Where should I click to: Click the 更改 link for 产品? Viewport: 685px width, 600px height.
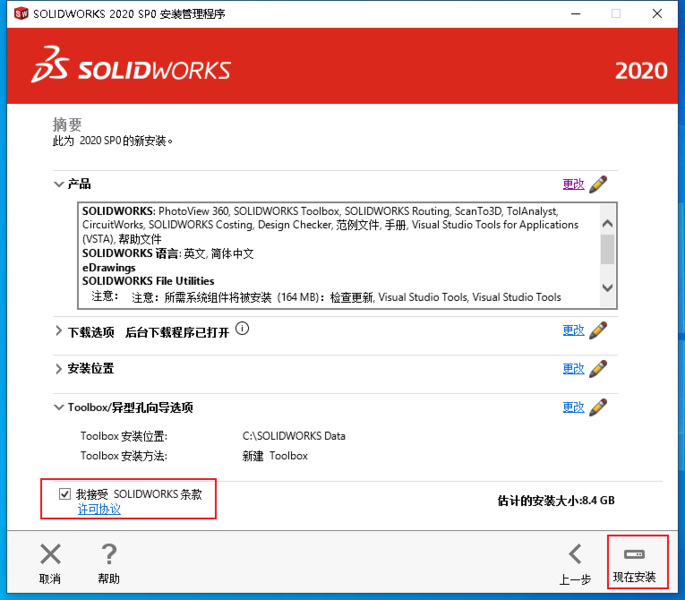[x=574, y=184]
